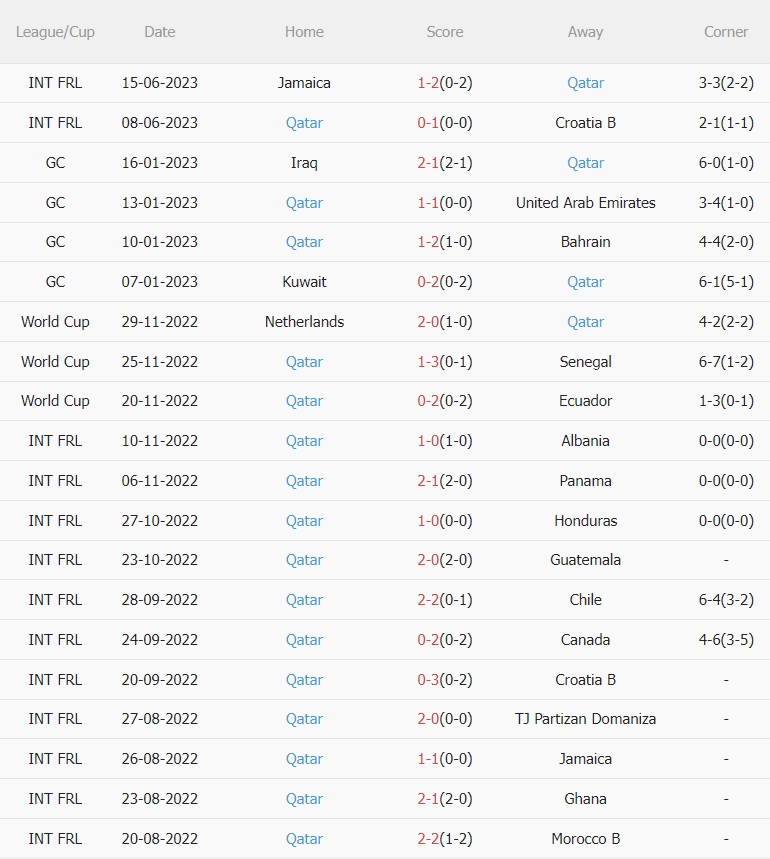This screenshot has height=859, width=770.
Task: Click the 2-0(1-0) score for Netherlands match
Action: (445, 322)
